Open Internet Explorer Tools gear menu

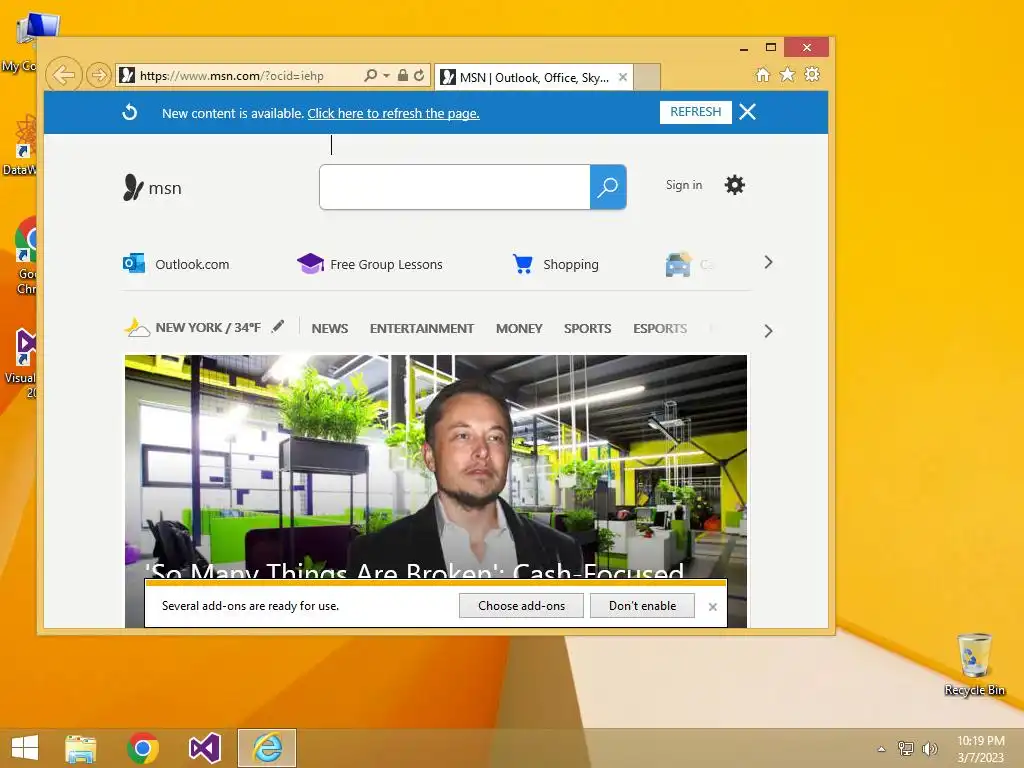pyautogui.click(x=812, y=74)
